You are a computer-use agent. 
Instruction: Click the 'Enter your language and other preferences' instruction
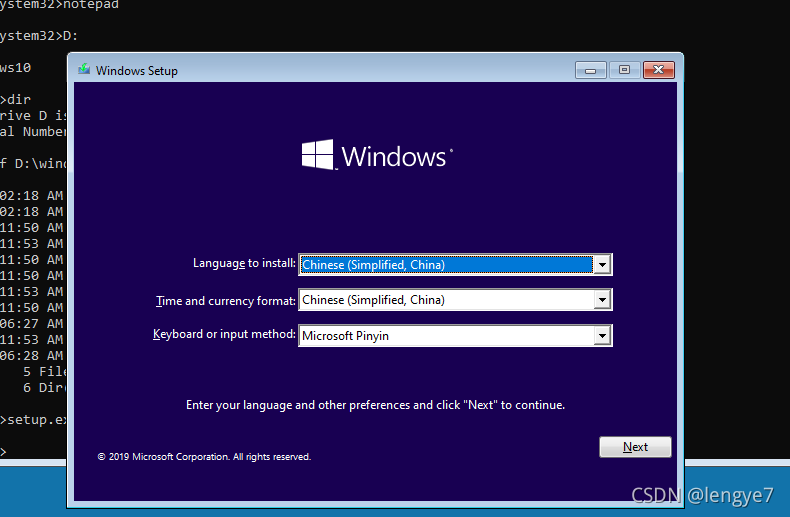click(x=375, y=405)
